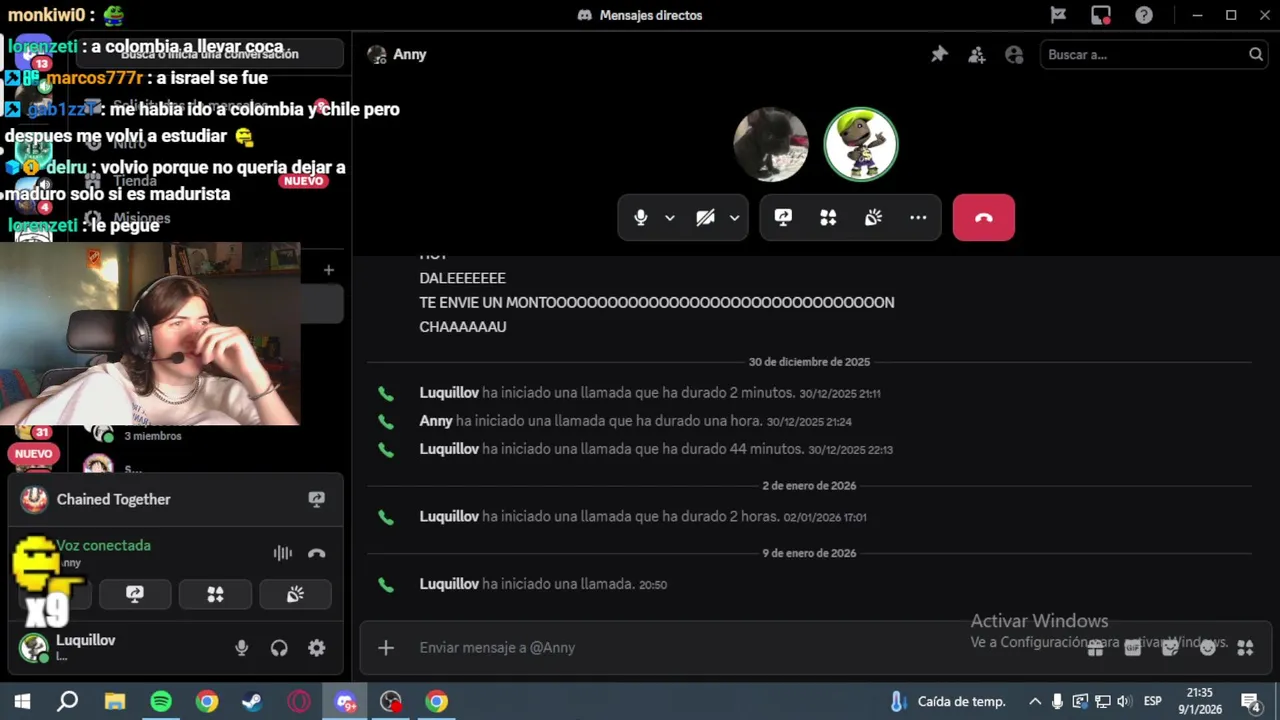Open Discord help question mark

[1144, 15]
